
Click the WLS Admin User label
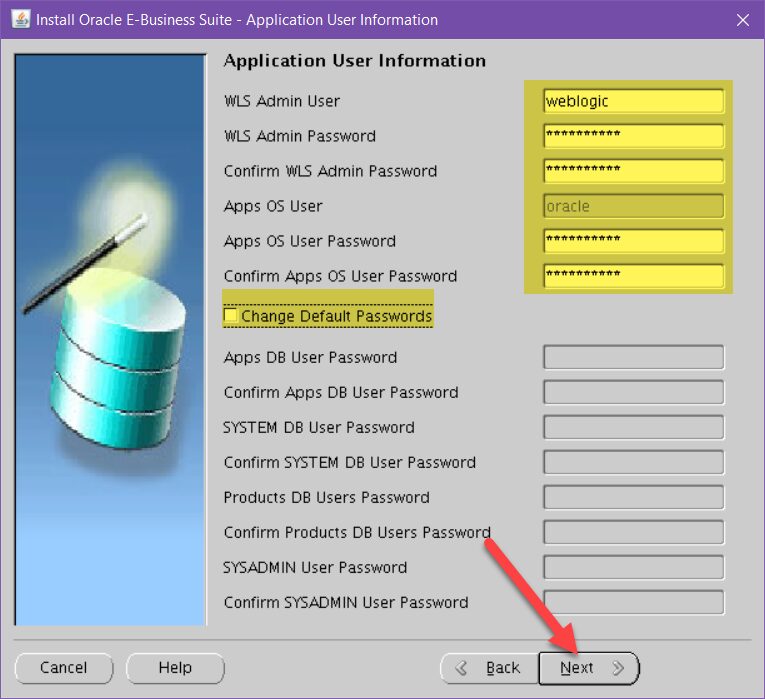282,101
